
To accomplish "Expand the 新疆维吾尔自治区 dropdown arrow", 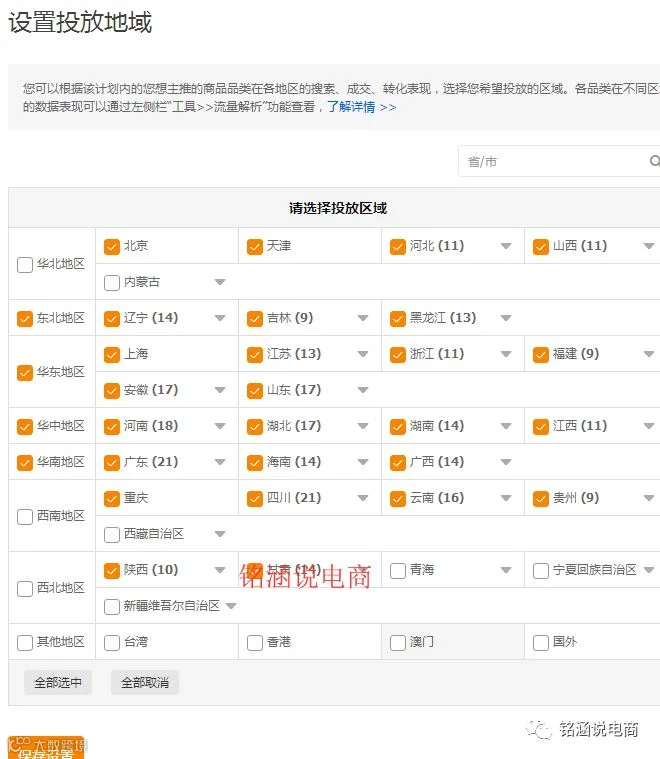I will pos(231,606).
